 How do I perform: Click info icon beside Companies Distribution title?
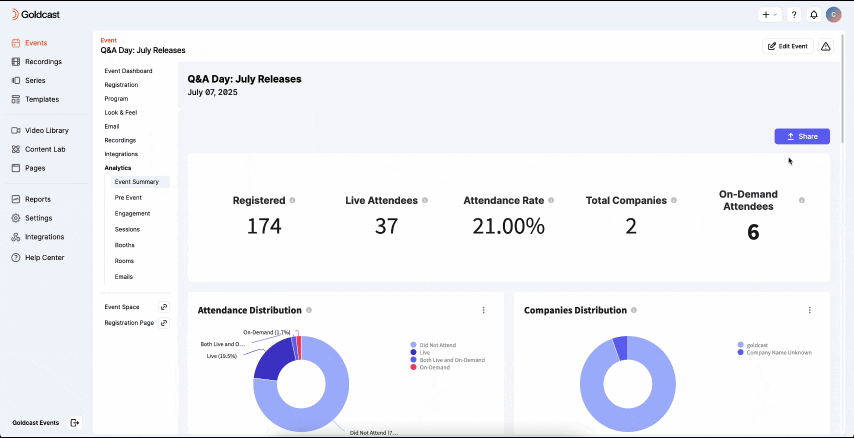click(633, 310)
